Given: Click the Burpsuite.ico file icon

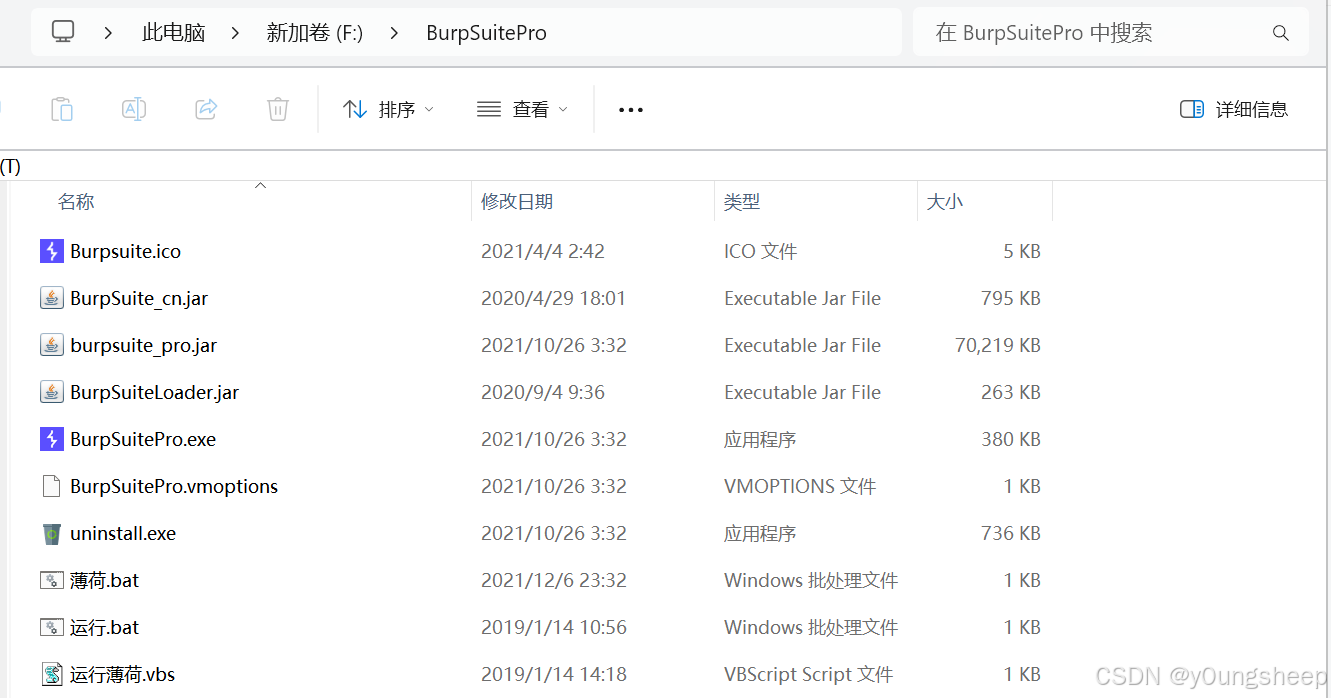Looking at the screenshot, I should pos(52,251).
